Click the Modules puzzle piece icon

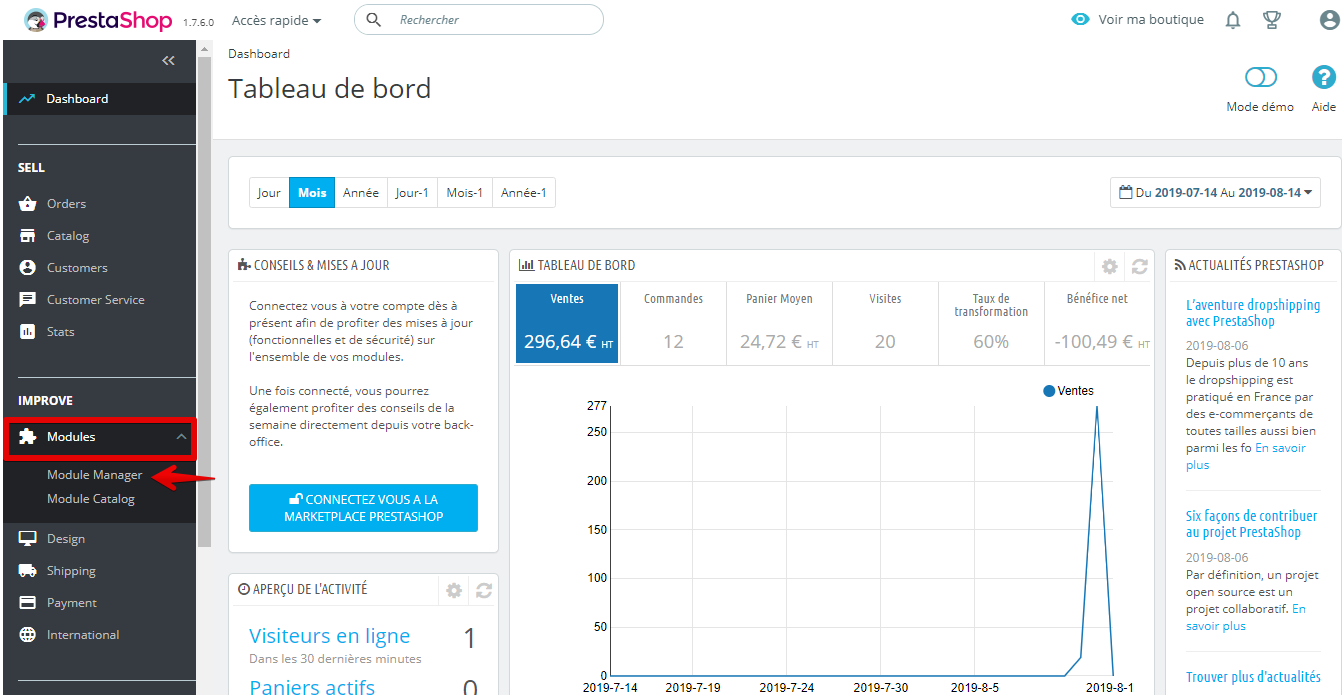28,437
